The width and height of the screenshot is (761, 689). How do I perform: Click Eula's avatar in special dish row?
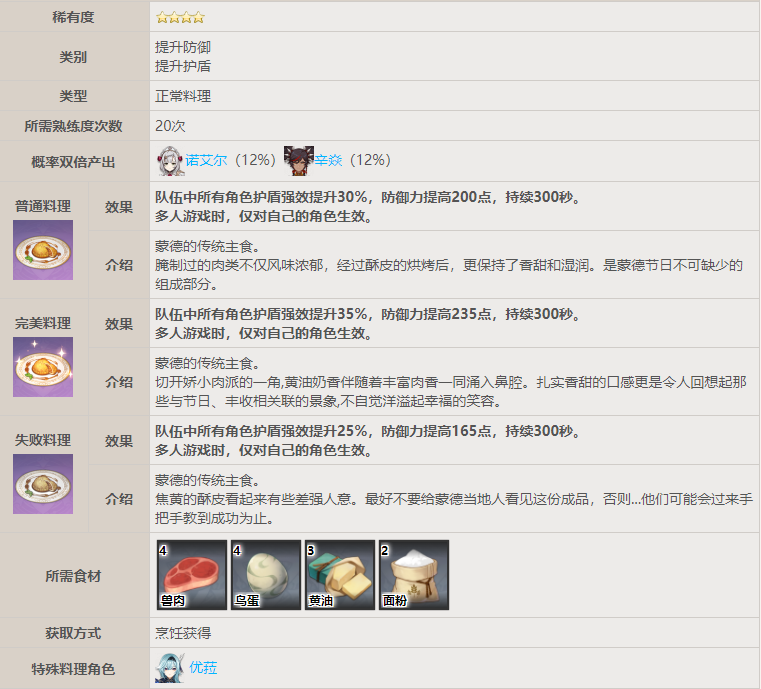(169, 668)
